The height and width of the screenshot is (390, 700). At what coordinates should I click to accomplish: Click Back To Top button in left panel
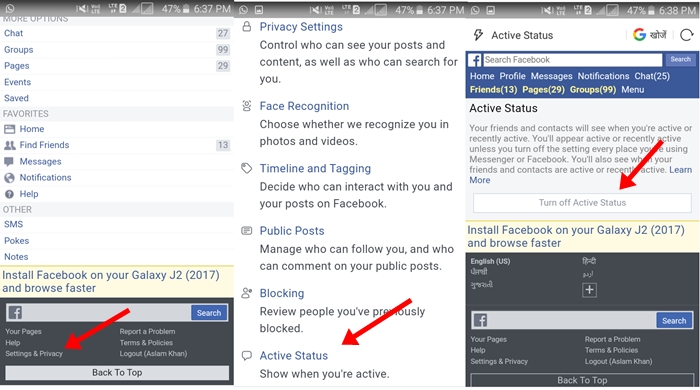[x=117, y=373]
